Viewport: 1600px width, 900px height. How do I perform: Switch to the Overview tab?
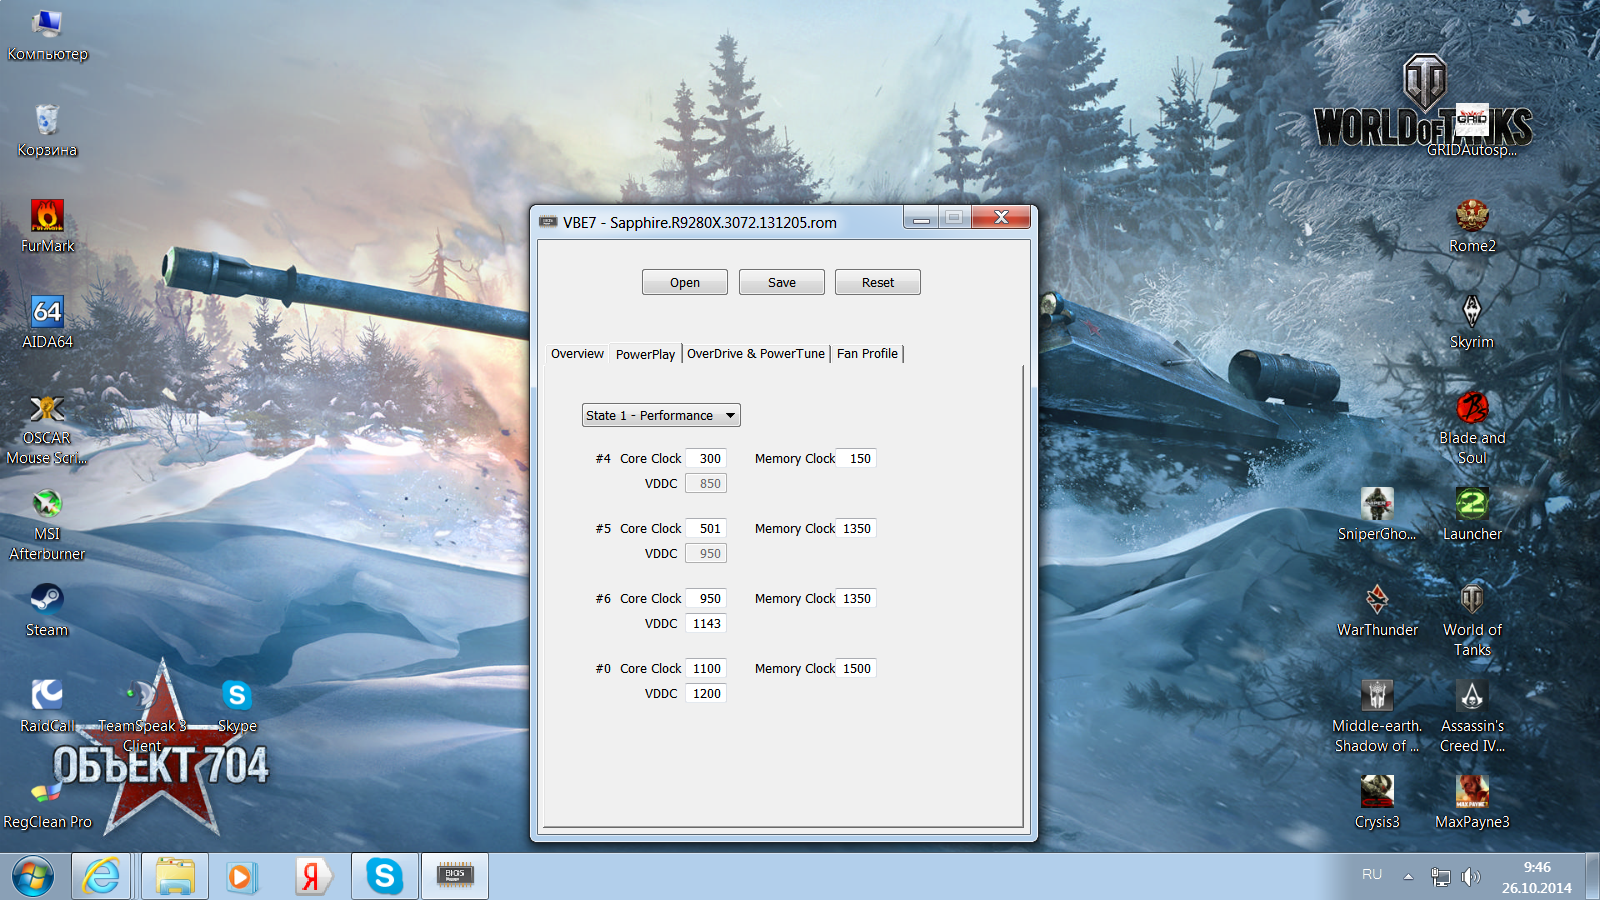pos(577,354)
